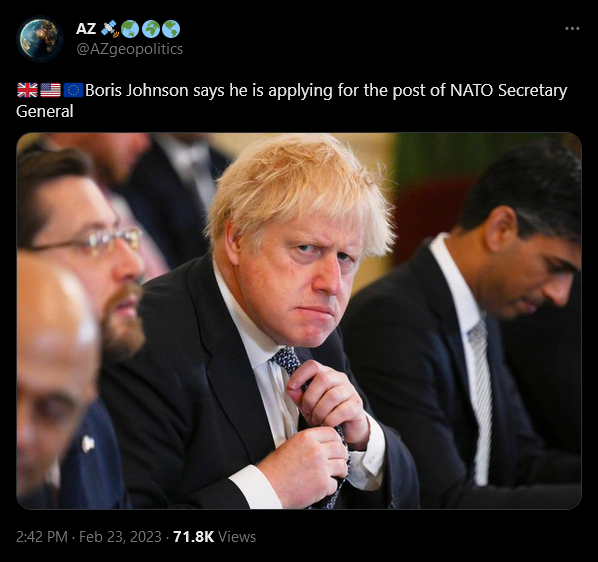View the 71.8K Views analytics
The width and height of the screenshot is (598, 562).
(214, 536)
